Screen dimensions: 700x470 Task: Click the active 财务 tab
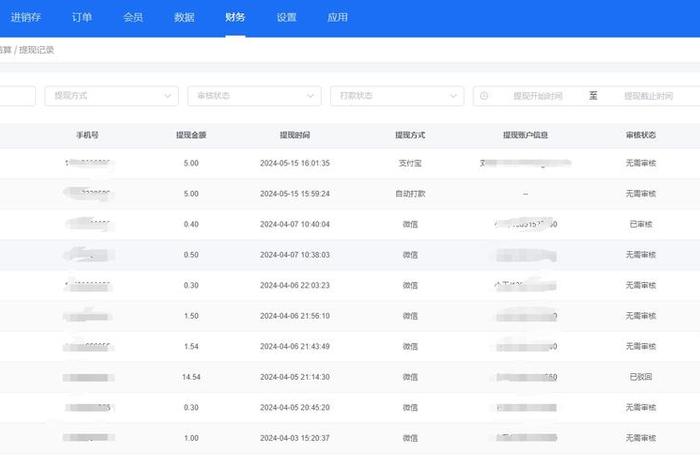(x=235, y=18)
